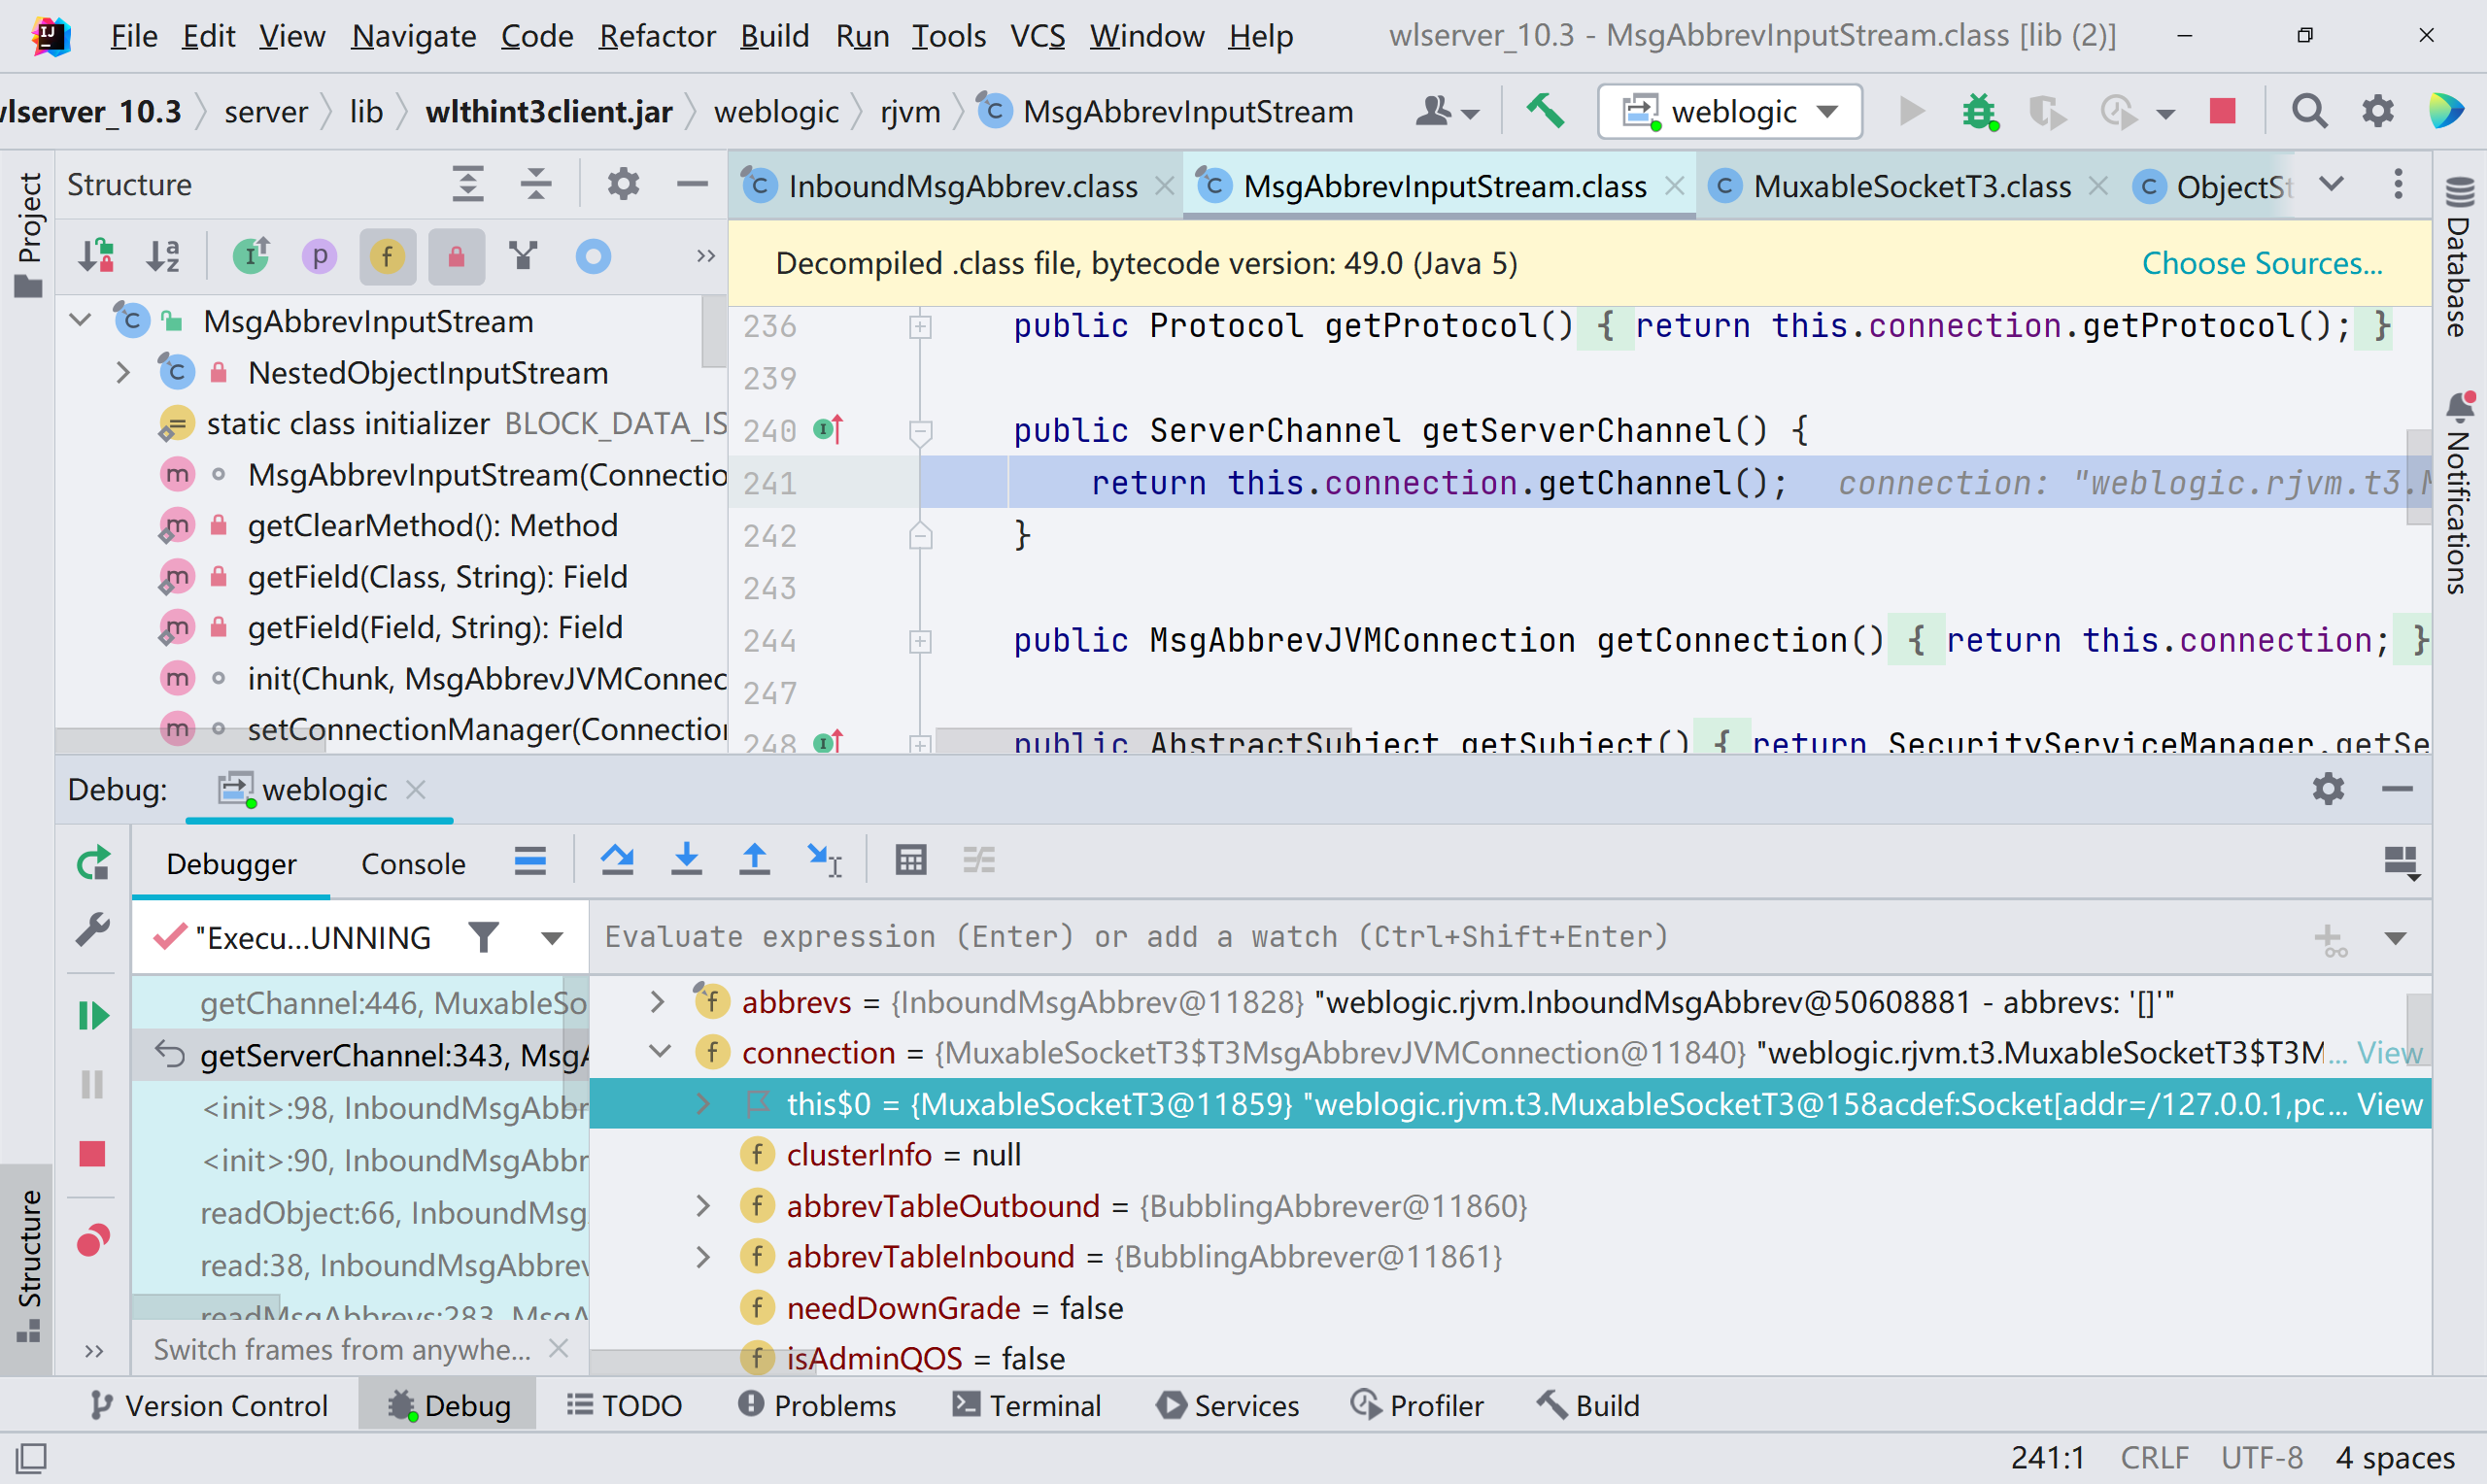This screenshot has width=2487, height=1484.
Task: Click the thread filter funnel icon
Action: (x=483, y=937)
